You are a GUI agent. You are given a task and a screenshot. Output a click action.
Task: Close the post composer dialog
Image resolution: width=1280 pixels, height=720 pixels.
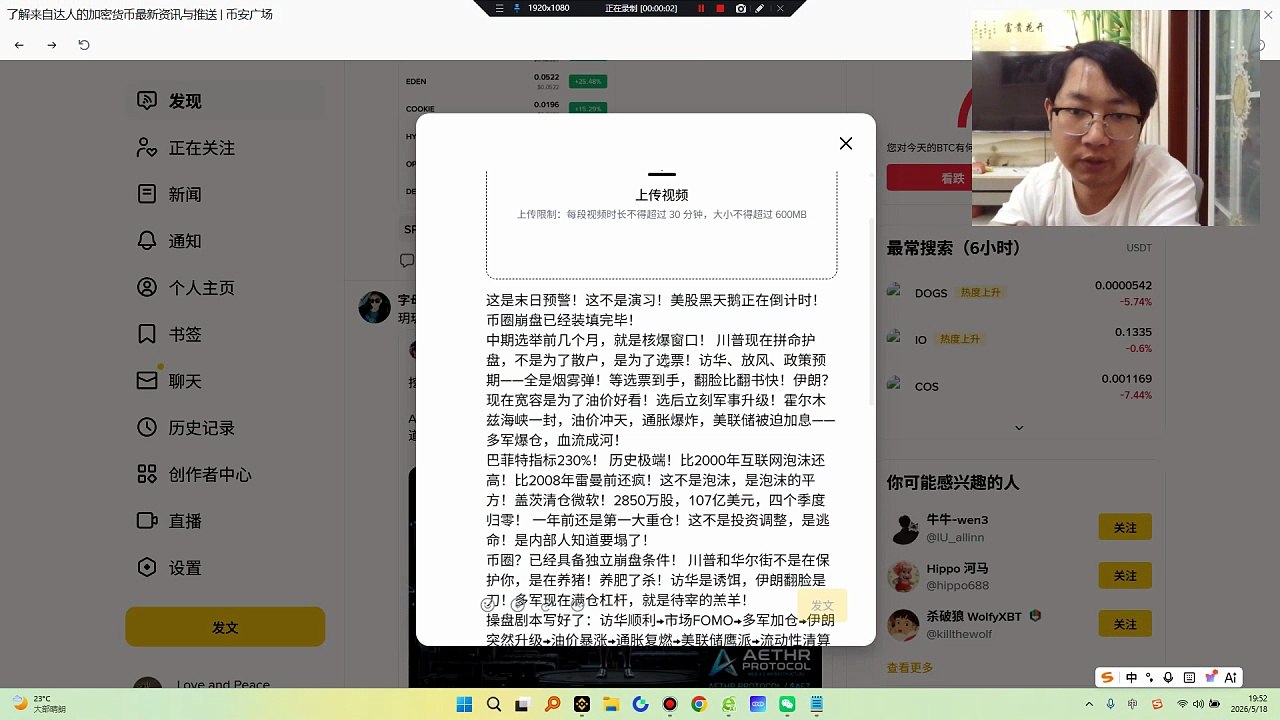coord(846,143)
